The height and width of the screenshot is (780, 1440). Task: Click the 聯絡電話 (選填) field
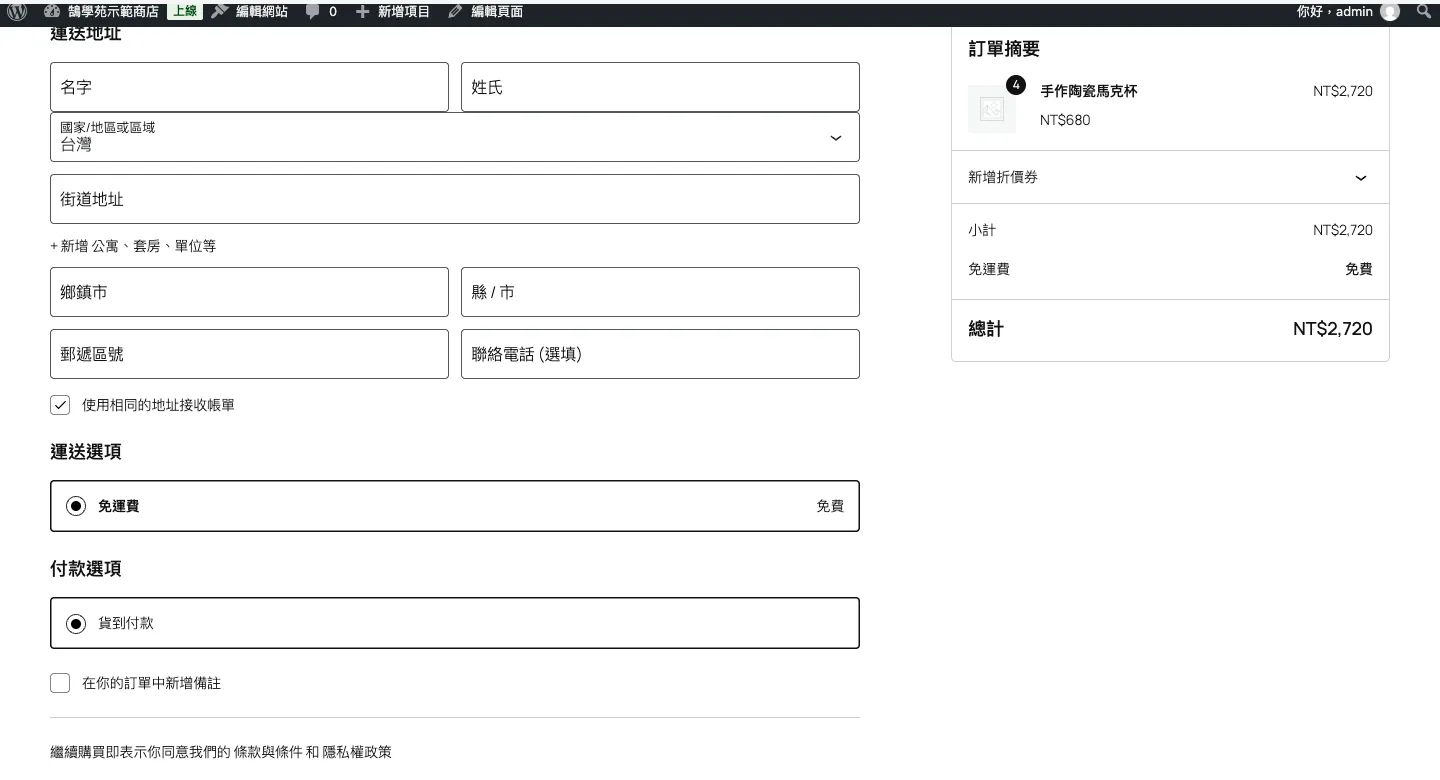660,354
